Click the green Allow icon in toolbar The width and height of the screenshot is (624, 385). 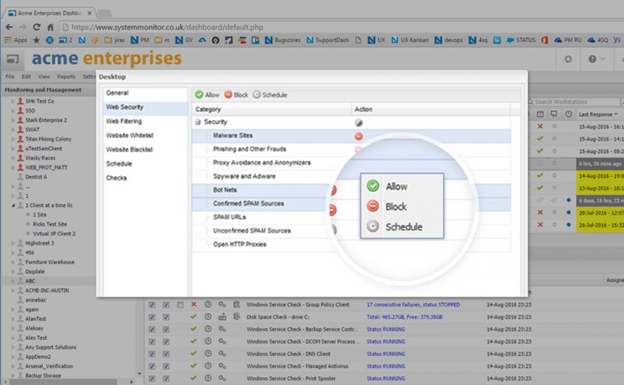[x=199, y=95]
